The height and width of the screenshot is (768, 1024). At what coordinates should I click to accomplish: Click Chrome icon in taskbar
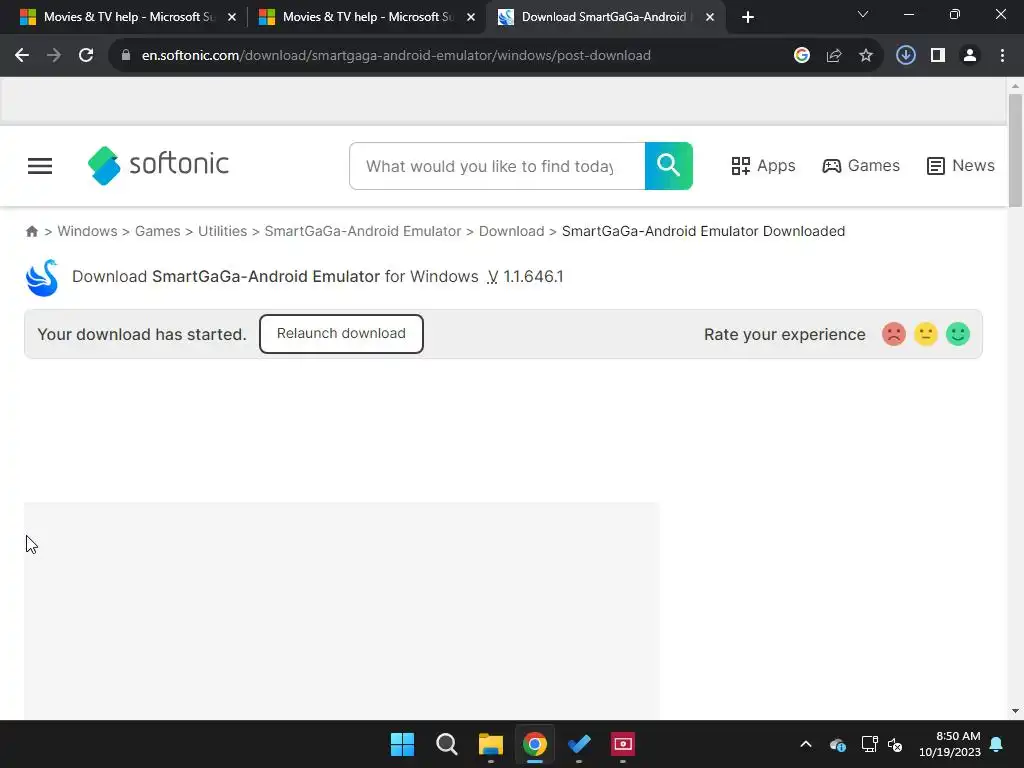534,744
